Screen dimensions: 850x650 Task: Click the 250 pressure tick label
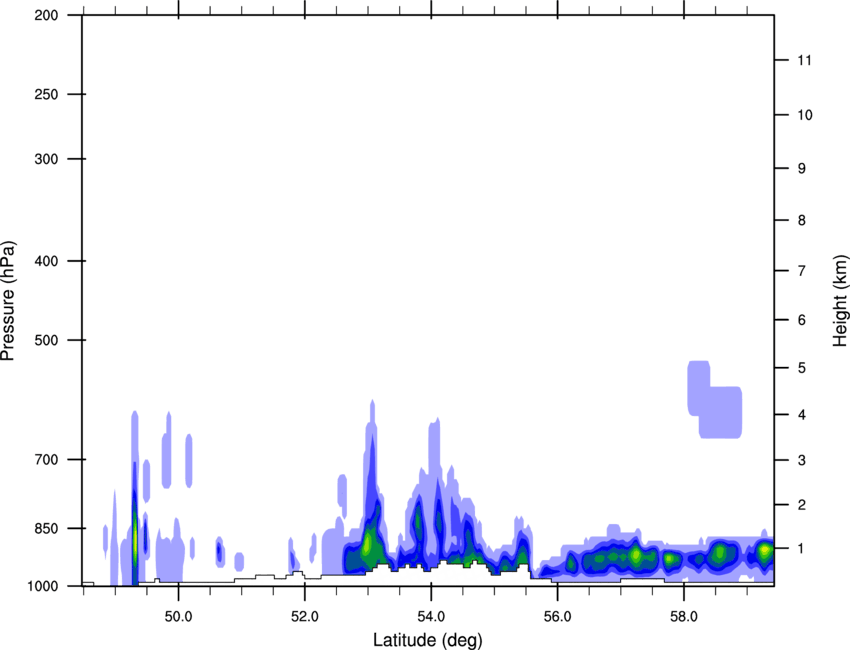47,94
